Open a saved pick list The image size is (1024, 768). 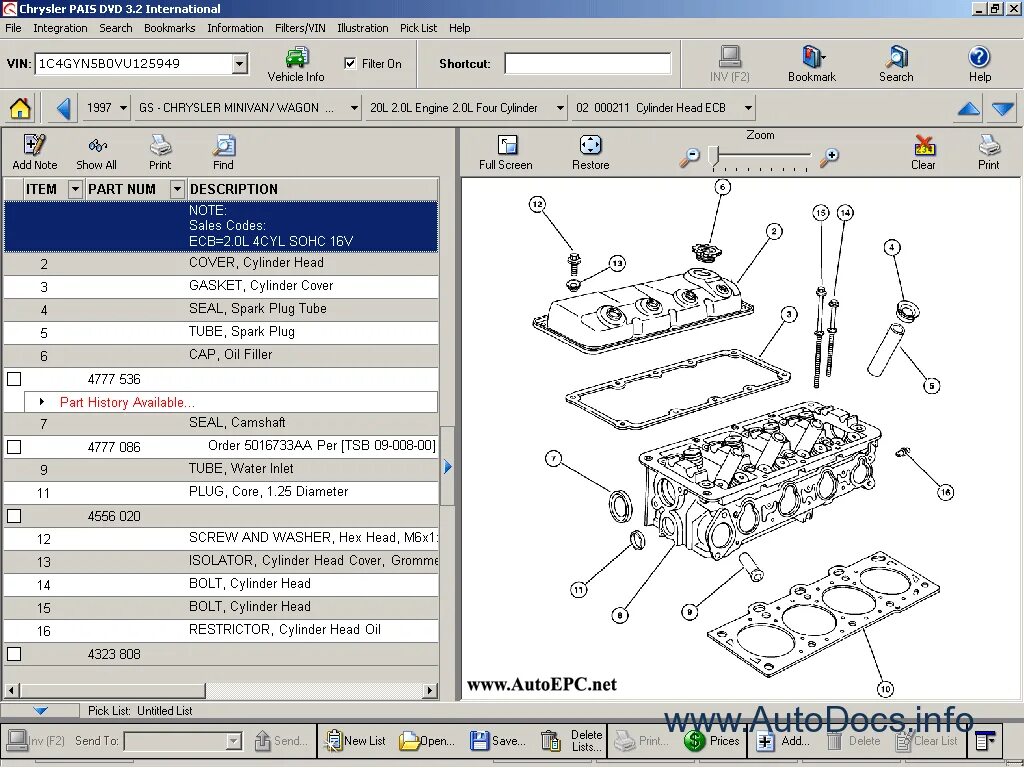(x=427, y=741)
